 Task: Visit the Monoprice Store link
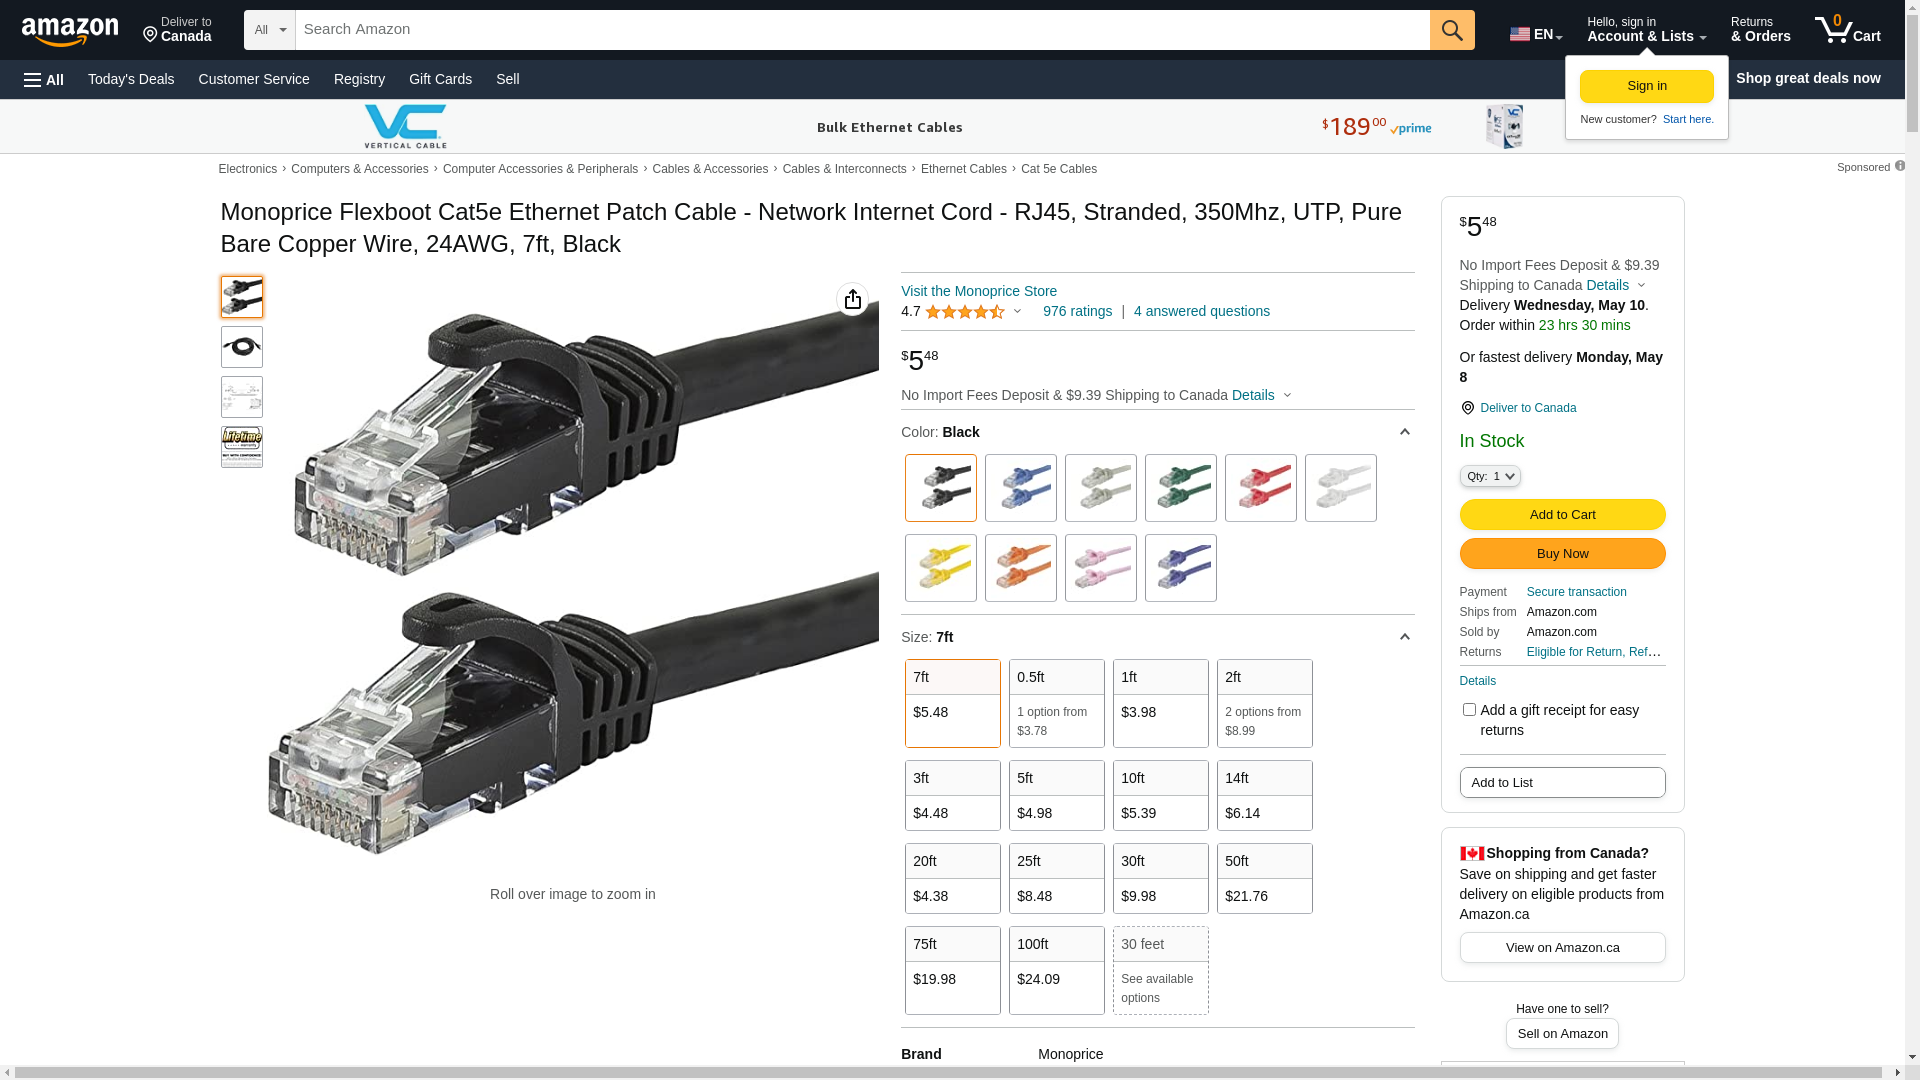[x=978, y=291]
